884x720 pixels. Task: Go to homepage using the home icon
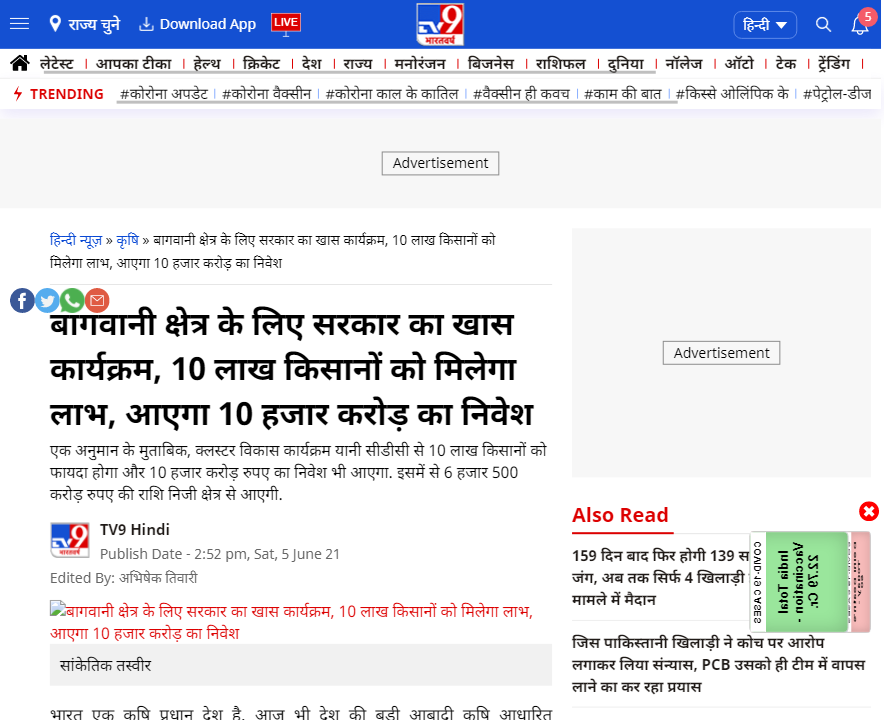(18, 62)
